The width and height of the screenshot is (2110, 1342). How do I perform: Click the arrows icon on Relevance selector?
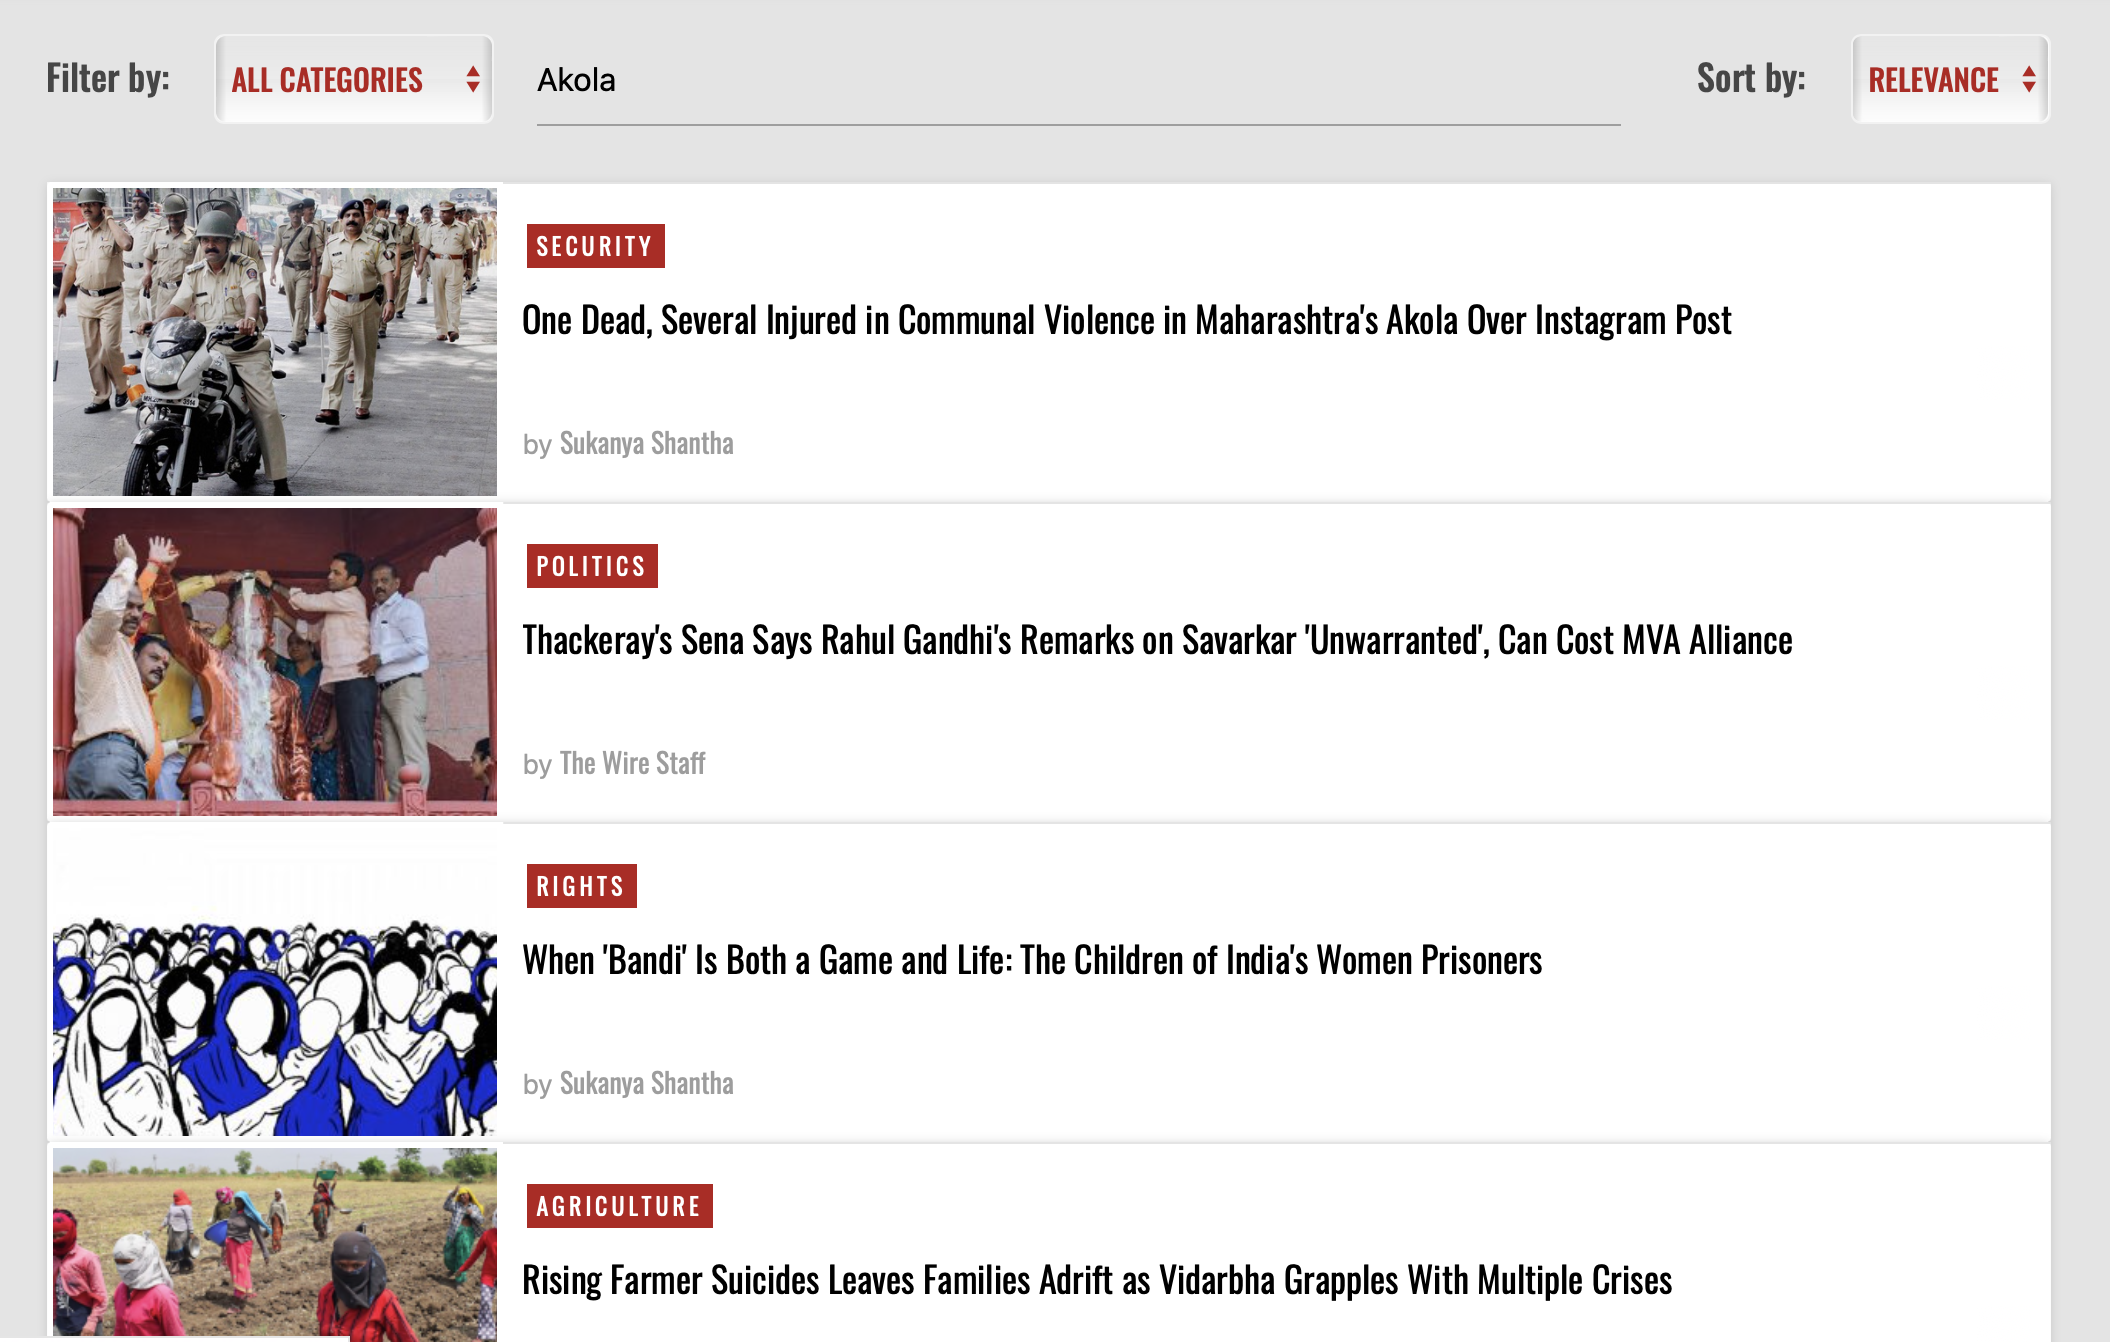coord(2029,79)
